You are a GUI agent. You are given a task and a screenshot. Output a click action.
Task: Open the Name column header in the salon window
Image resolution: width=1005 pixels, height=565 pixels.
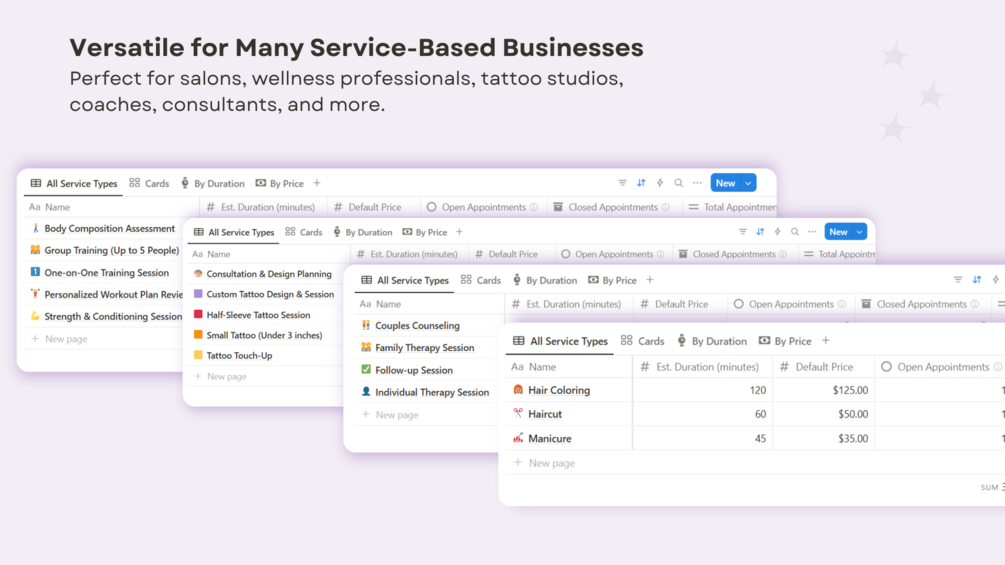(569, 367)
